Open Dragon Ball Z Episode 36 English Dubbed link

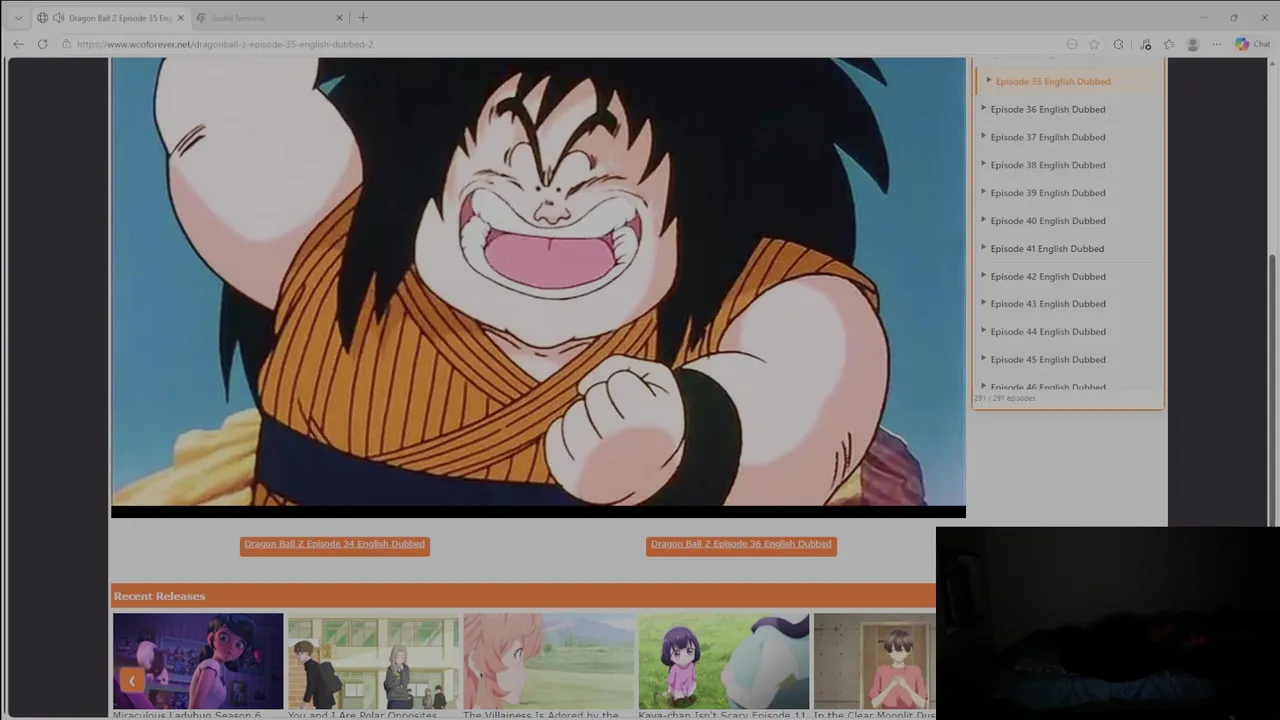[x=741, y=544]
